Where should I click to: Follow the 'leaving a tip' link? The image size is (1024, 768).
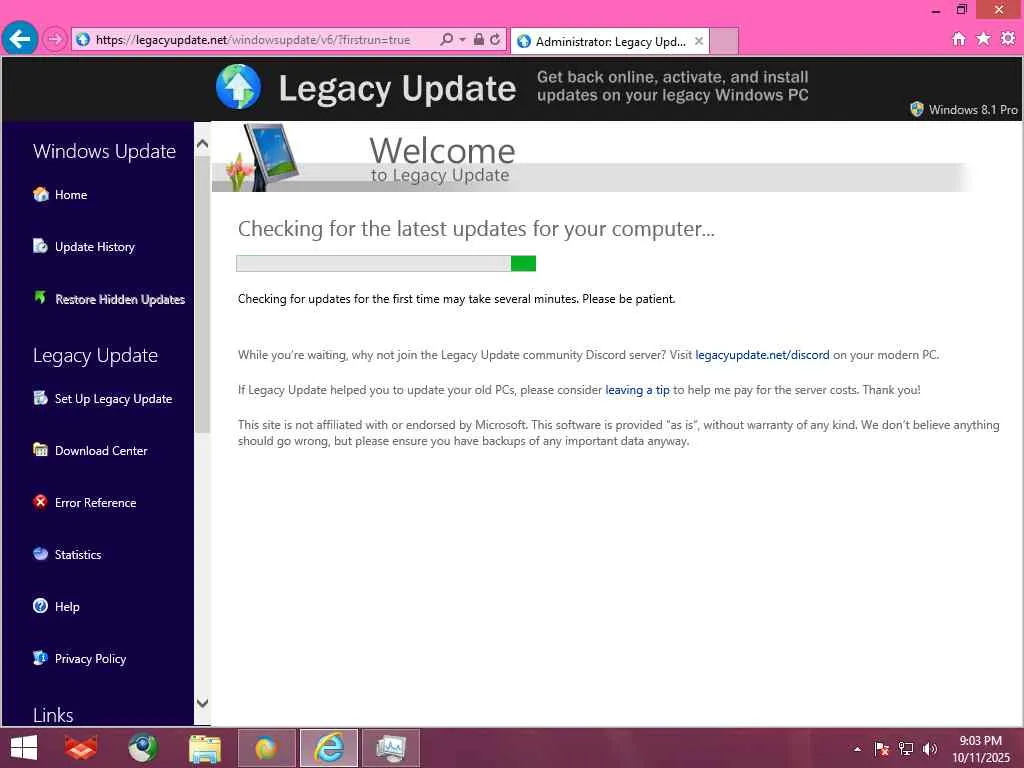click(637, 390)
